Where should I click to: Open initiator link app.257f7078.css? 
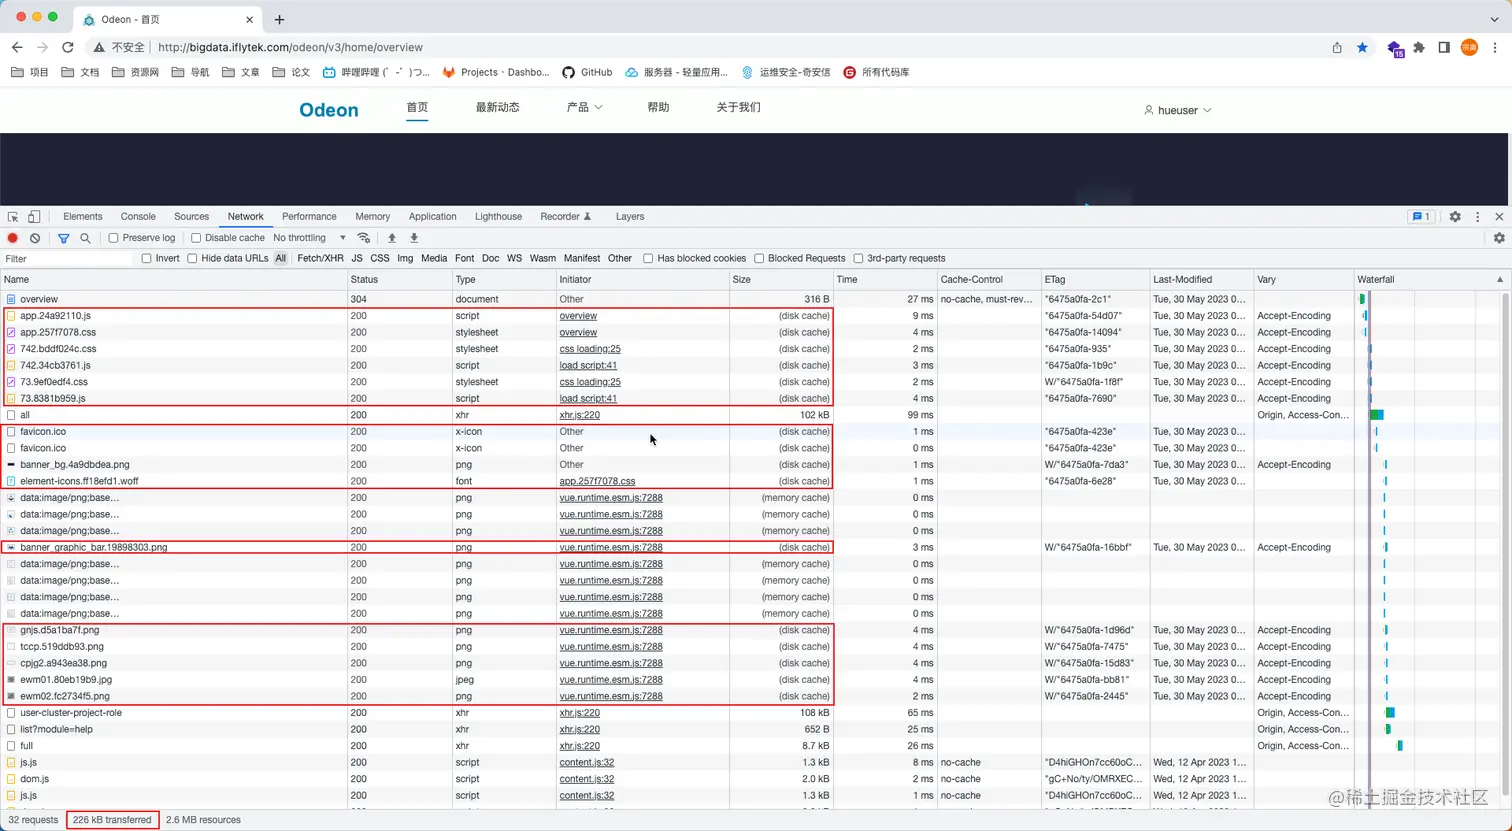[597, 481]
